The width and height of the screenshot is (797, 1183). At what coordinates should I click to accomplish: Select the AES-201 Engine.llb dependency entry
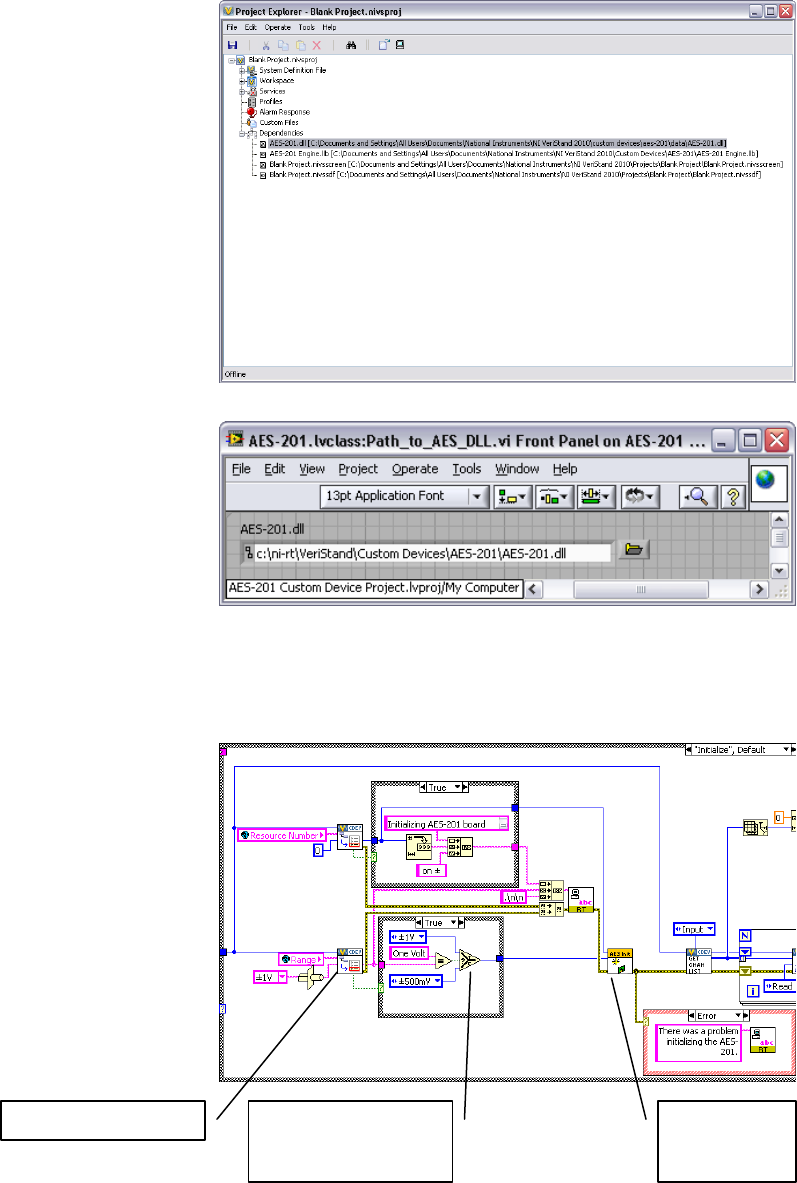pos(513,153)
